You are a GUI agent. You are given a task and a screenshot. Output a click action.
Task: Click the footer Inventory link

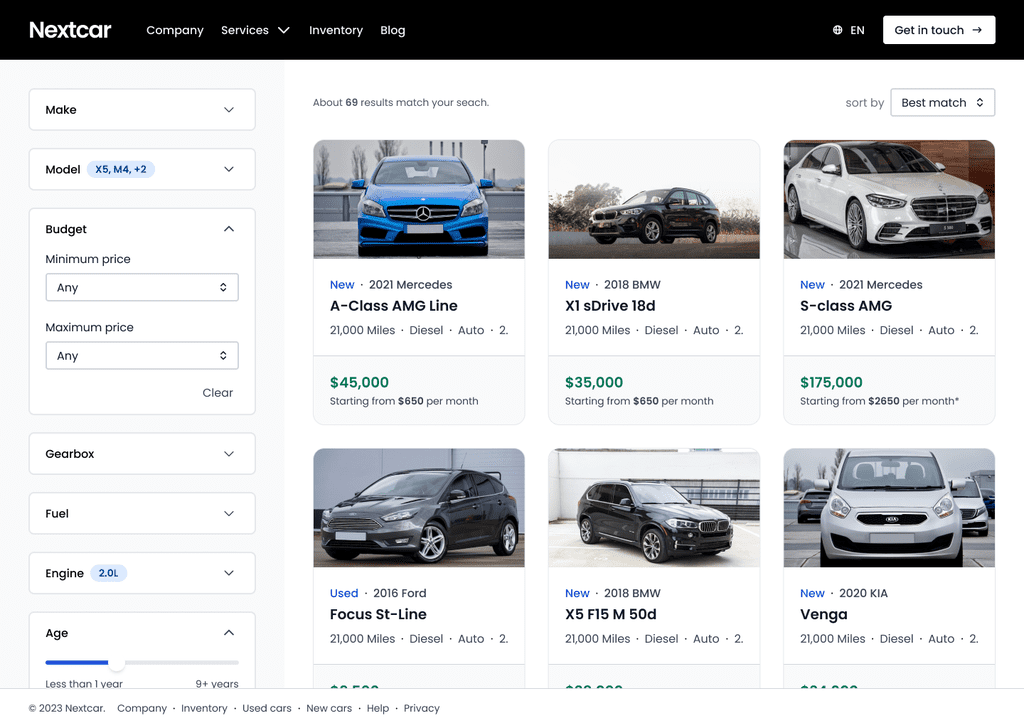click(204, 708)
